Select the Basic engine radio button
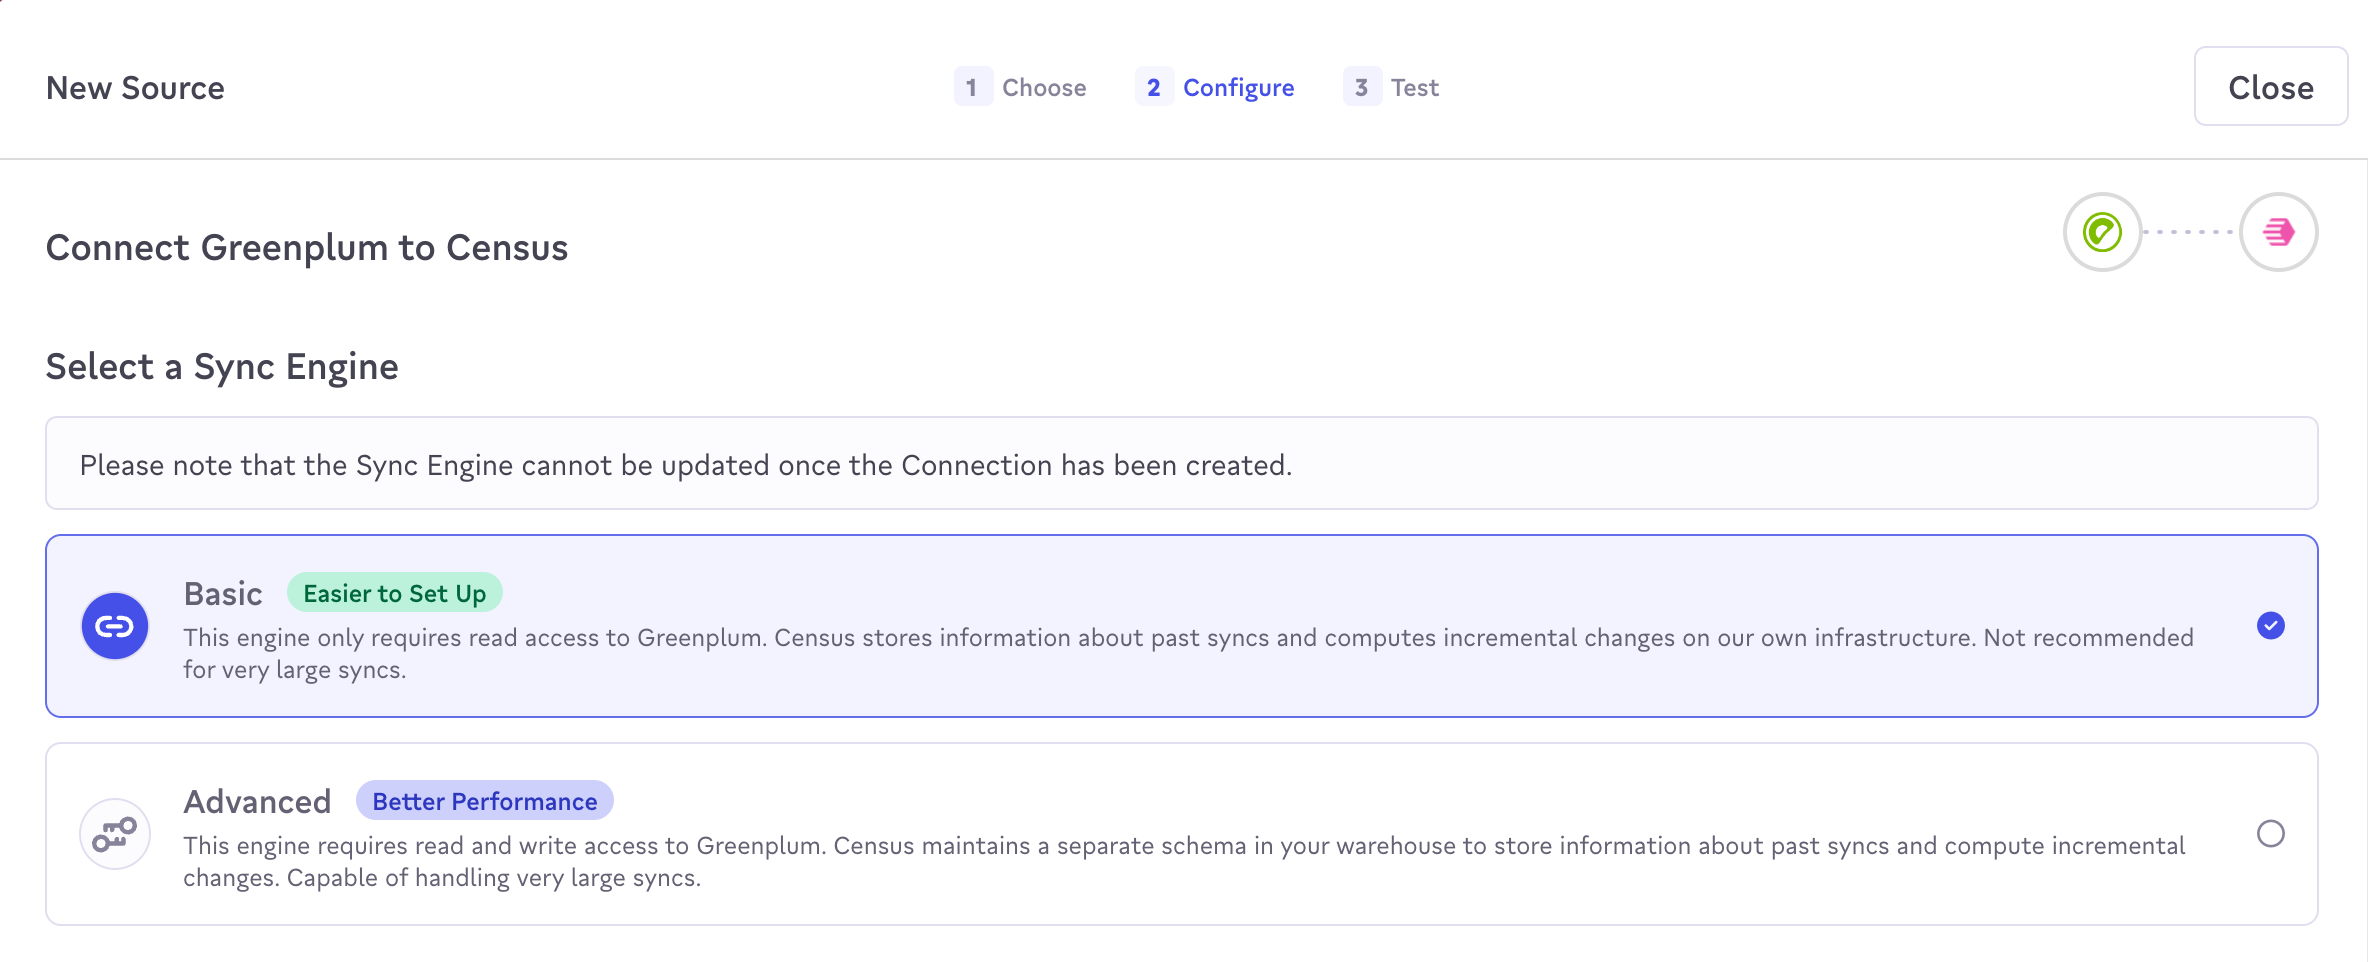The image size is (2368, 962). click(2270, 626)
